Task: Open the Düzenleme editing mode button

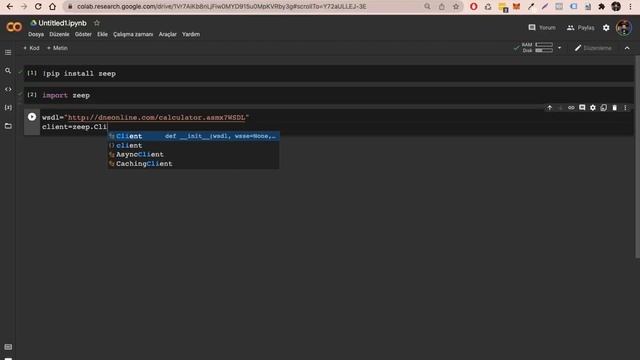Action: click(593, 48)
